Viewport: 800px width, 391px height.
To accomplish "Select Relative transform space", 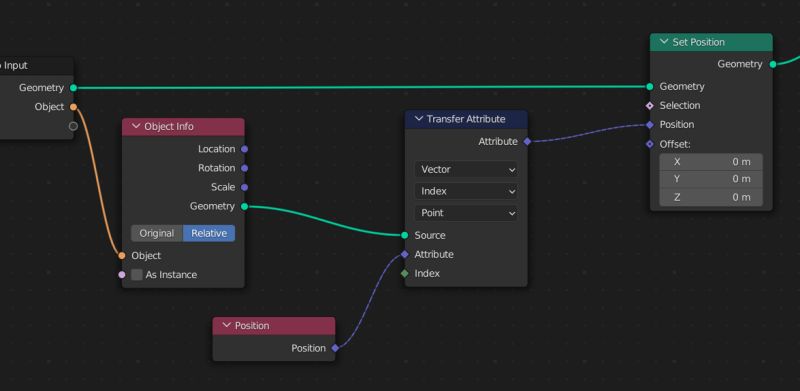I will 209,233.
